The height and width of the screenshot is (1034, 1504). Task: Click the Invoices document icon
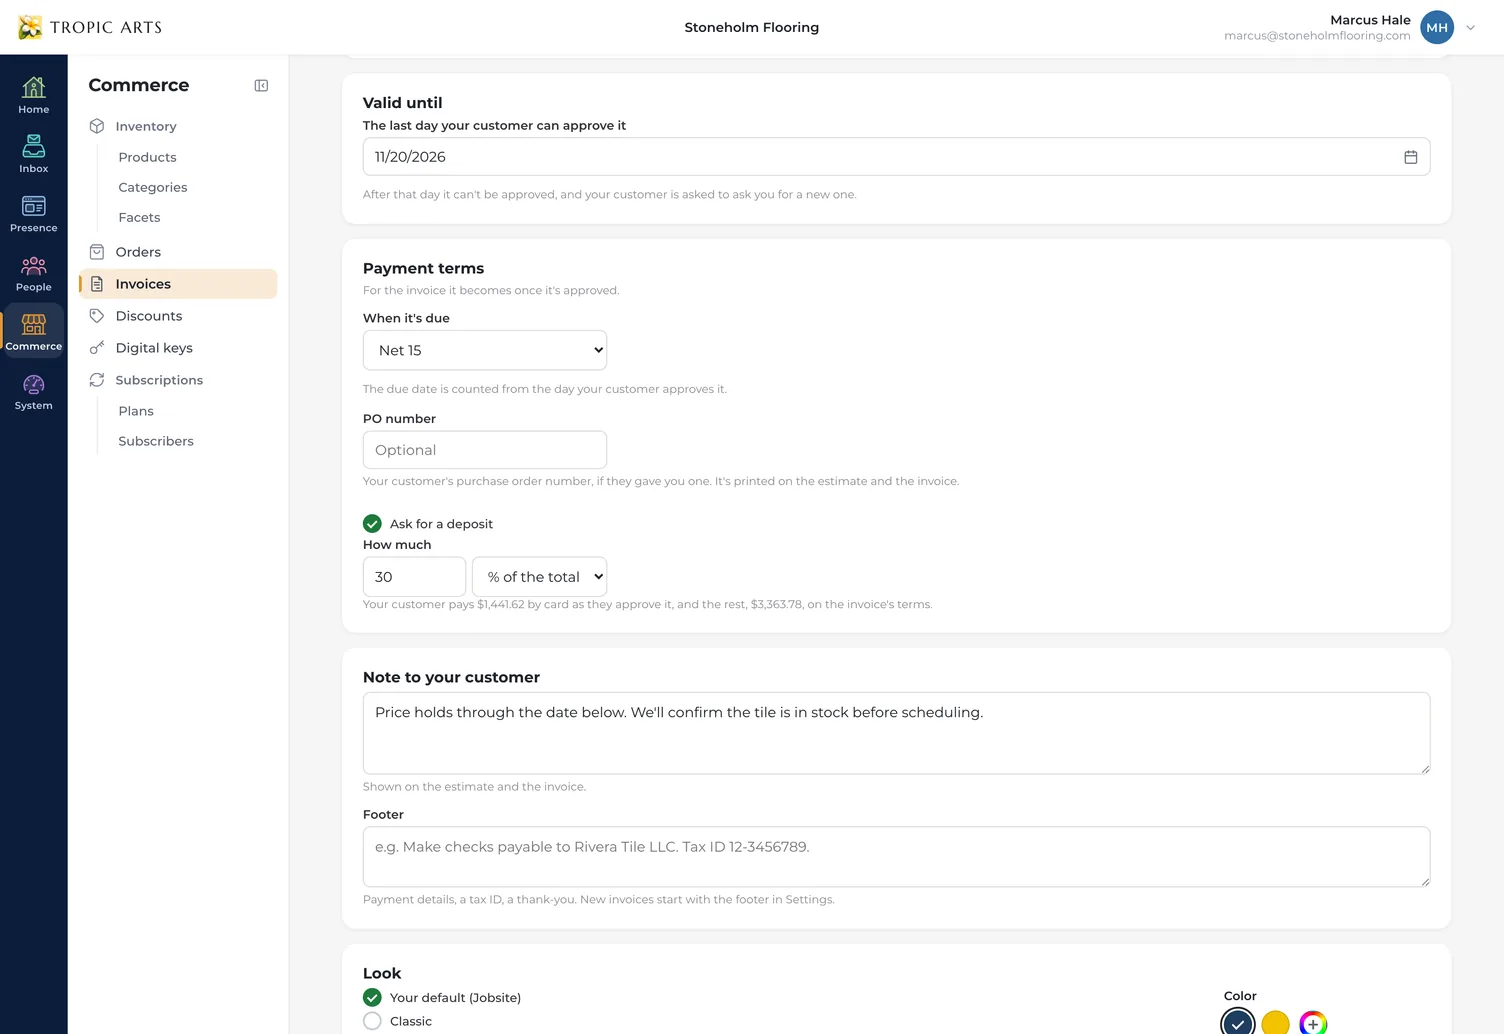click(97, 284)
